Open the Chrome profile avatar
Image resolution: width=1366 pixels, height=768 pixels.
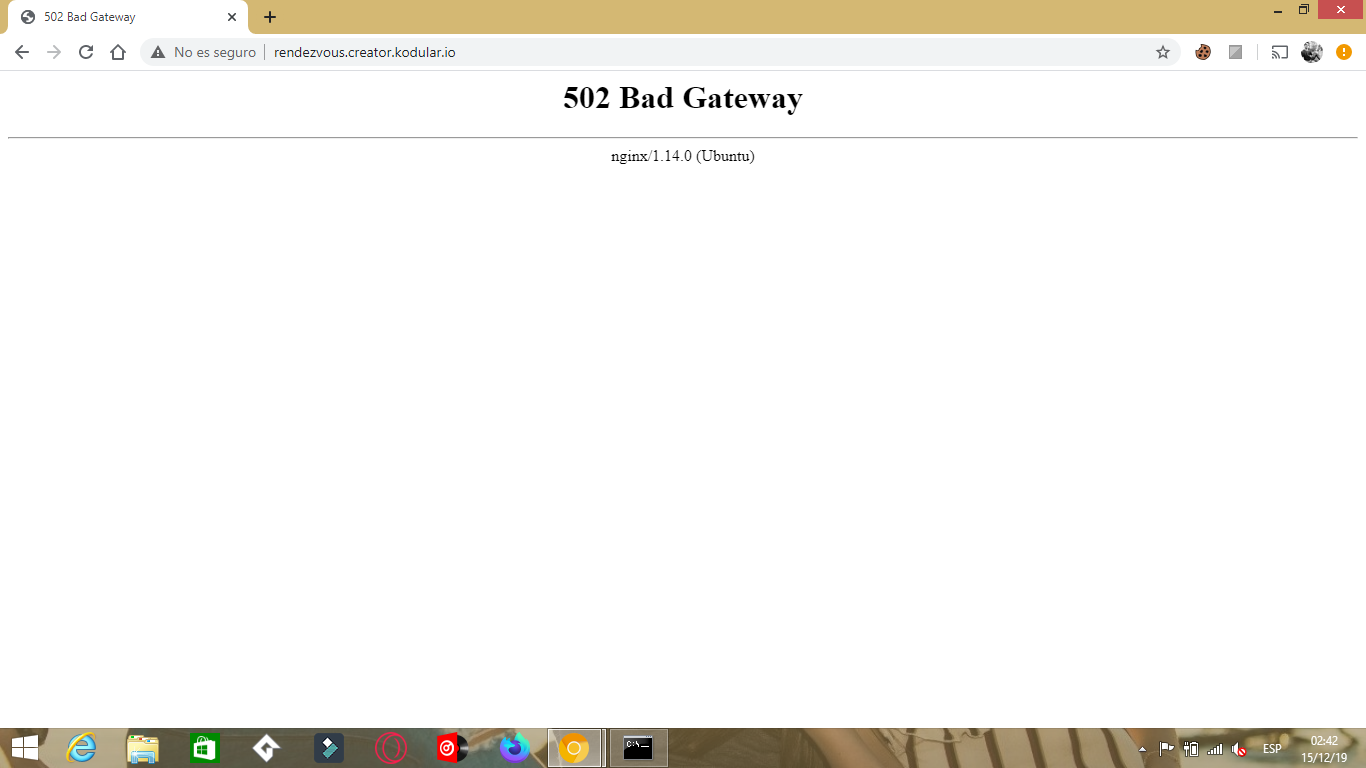point(1312,52)
